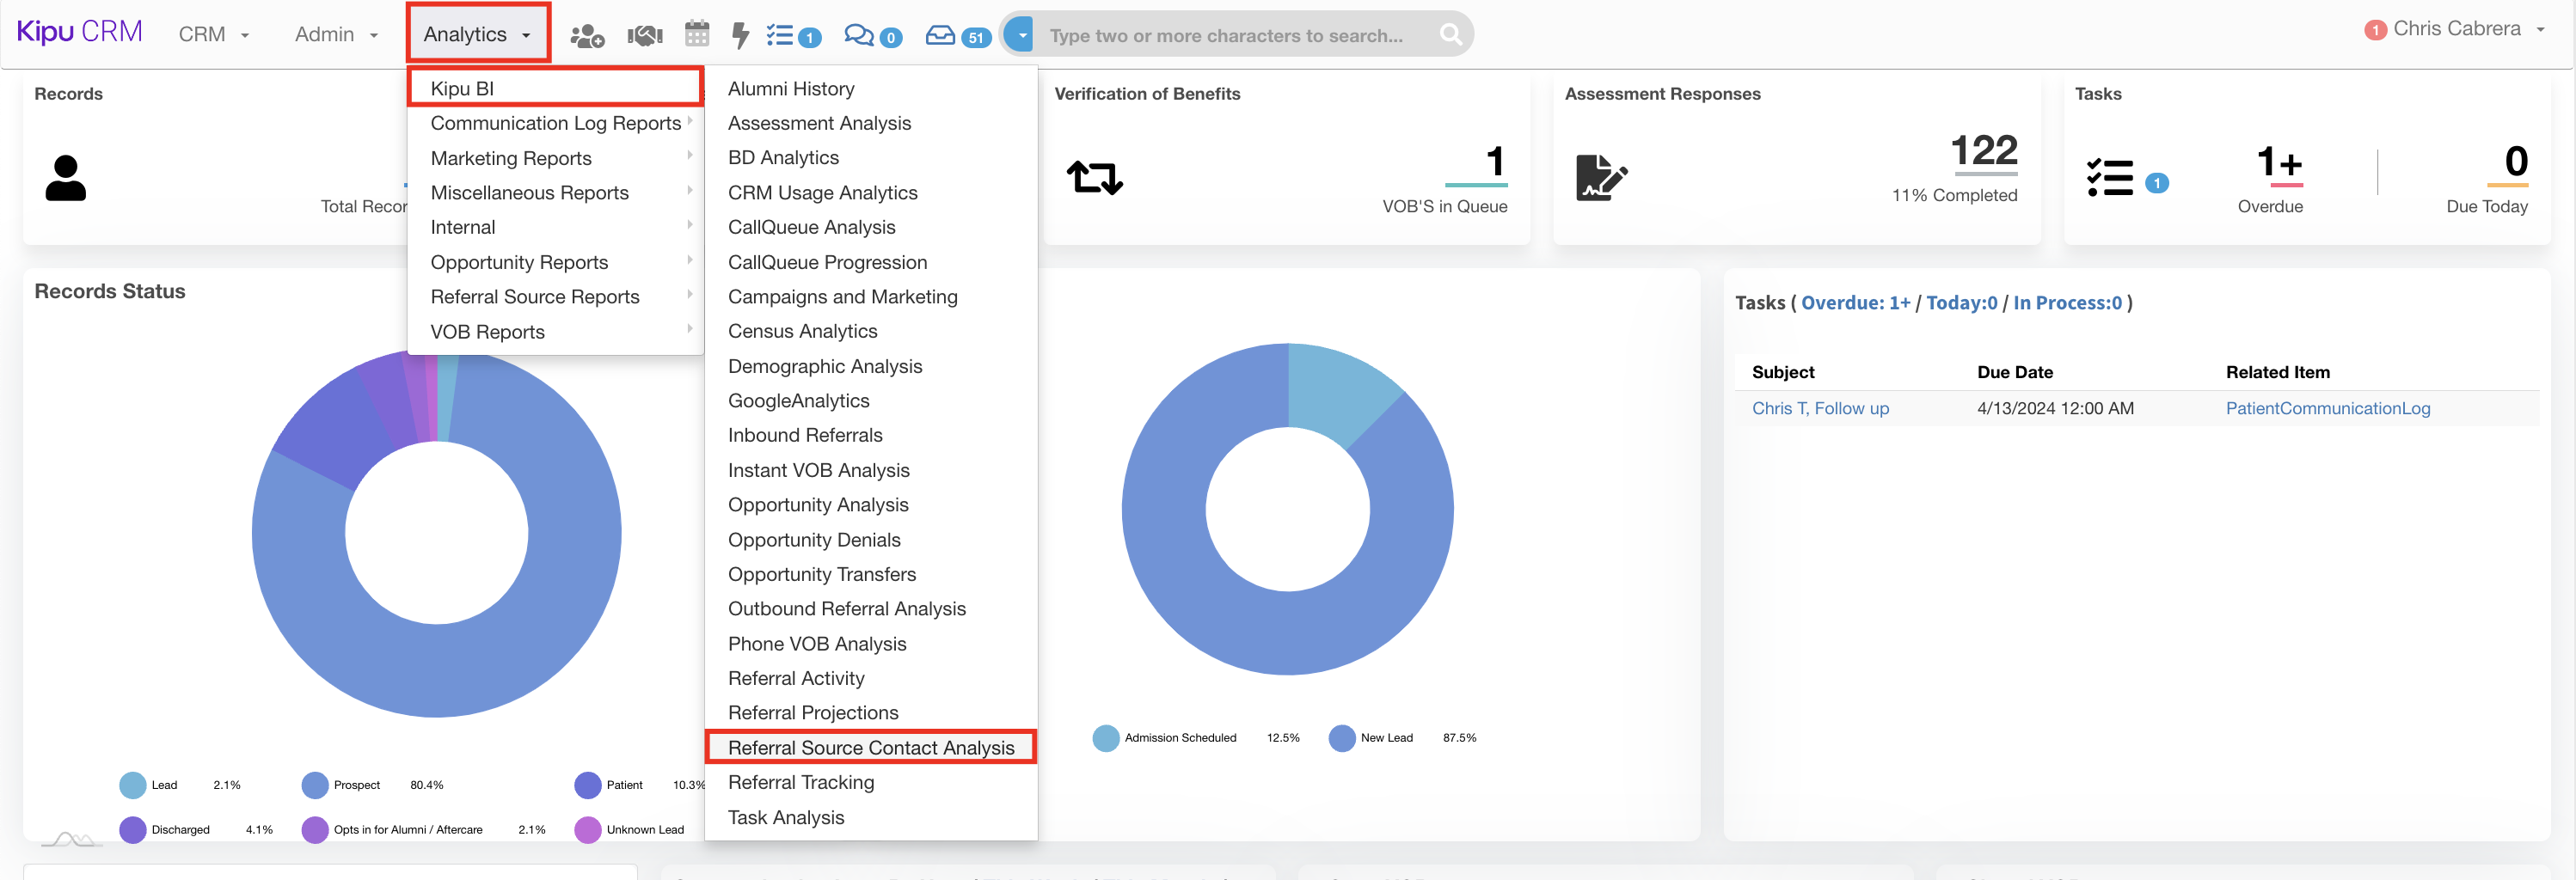The image size is (2576, 880).
Task: Open the Chris T, Follow up task link
Action: [x=1820, y=408]
